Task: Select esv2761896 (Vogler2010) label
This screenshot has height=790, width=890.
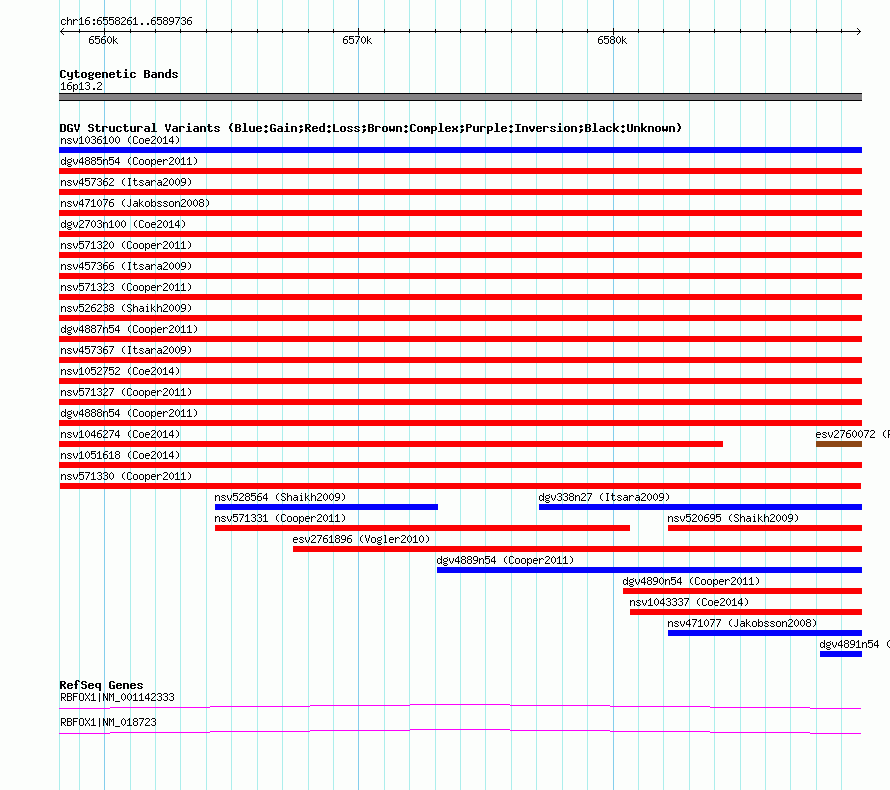Action: tap(361, 539)
